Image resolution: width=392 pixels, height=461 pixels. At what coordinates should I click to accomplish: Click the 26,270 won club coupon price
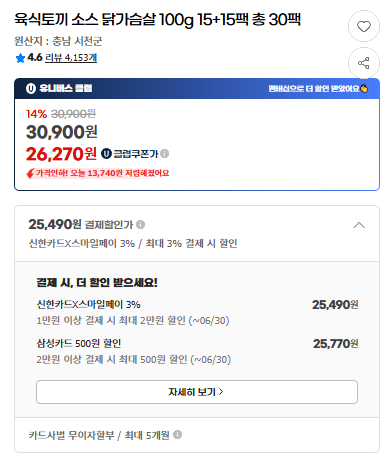pos(61,154)
